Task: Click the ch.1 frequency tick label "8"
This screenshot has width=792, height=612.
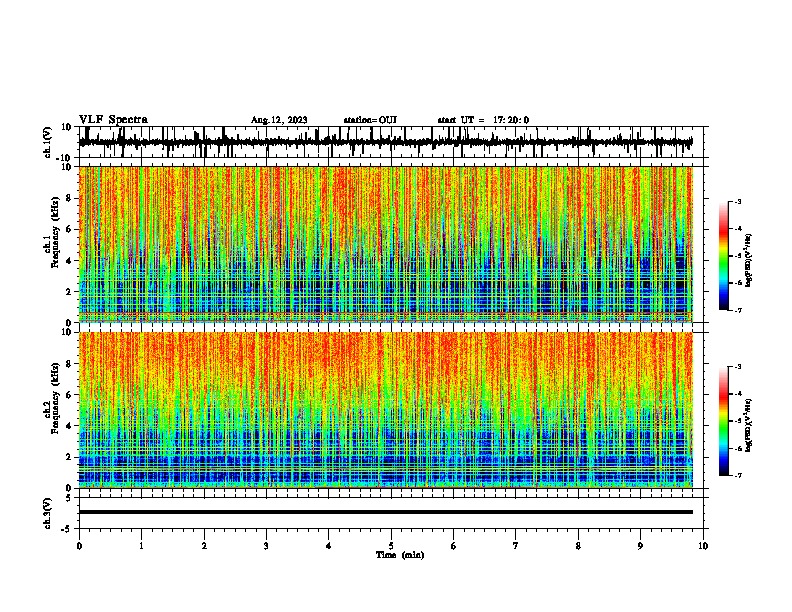Action: (x=69, y=198)
